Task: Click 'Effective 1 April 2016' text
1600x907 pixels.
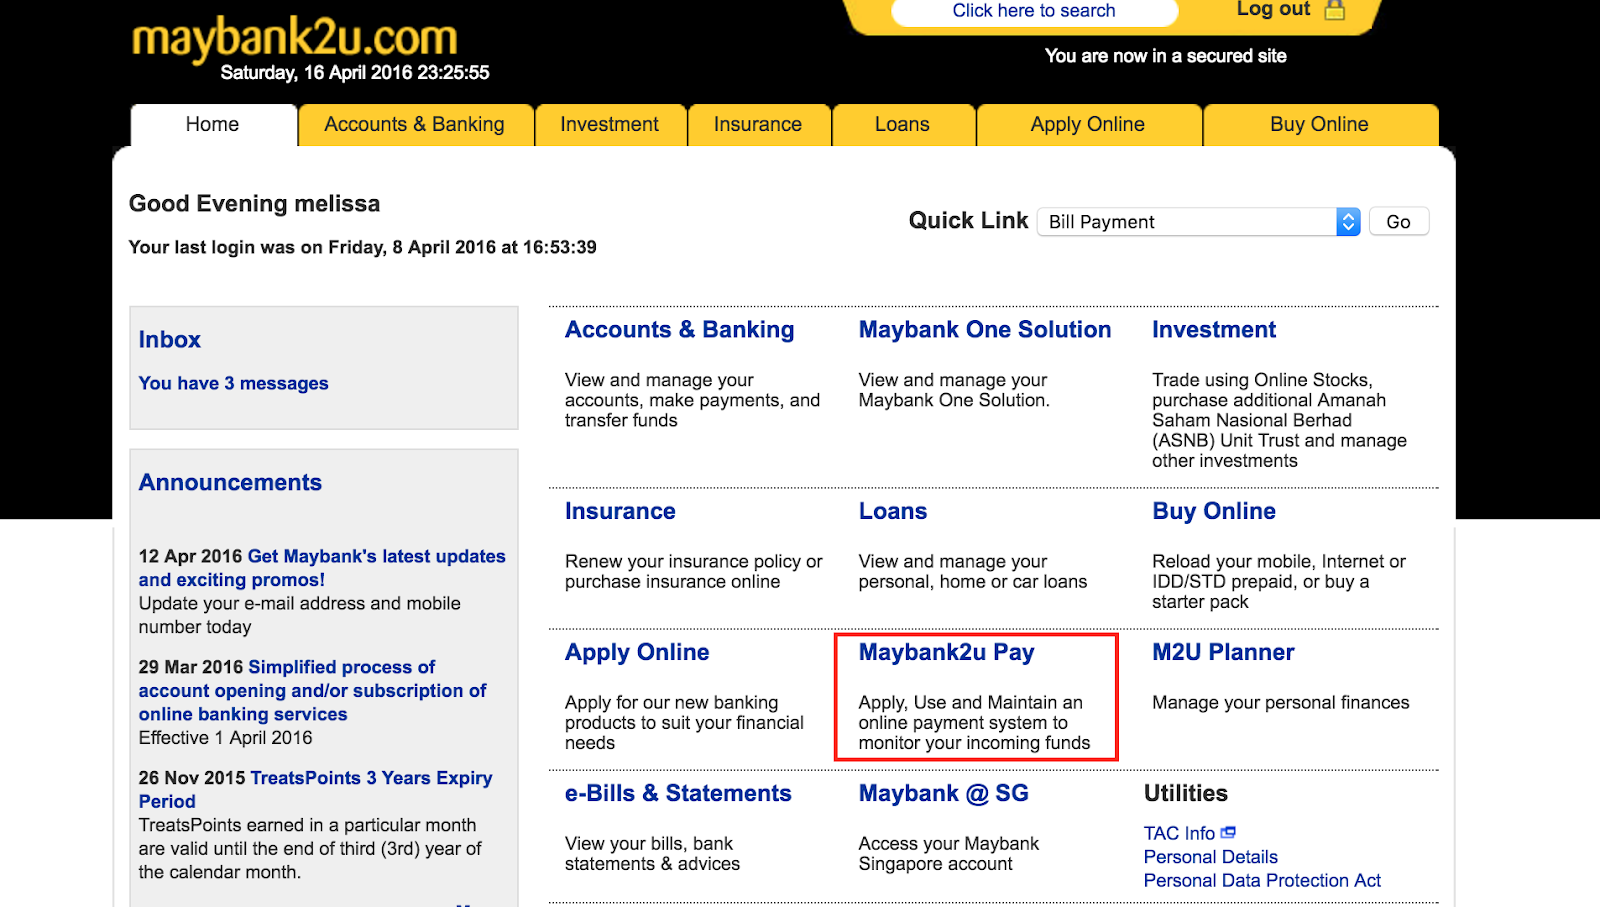Action: [226, 738]
